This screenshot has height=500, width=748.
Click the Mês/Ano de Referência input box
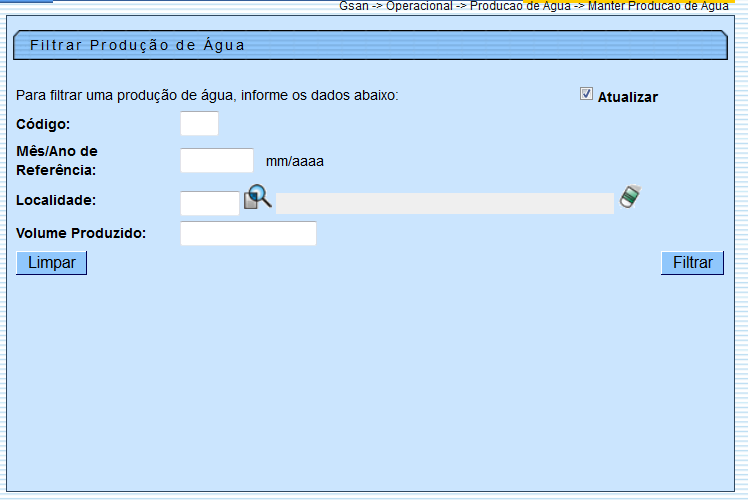(x=217, y=160)
